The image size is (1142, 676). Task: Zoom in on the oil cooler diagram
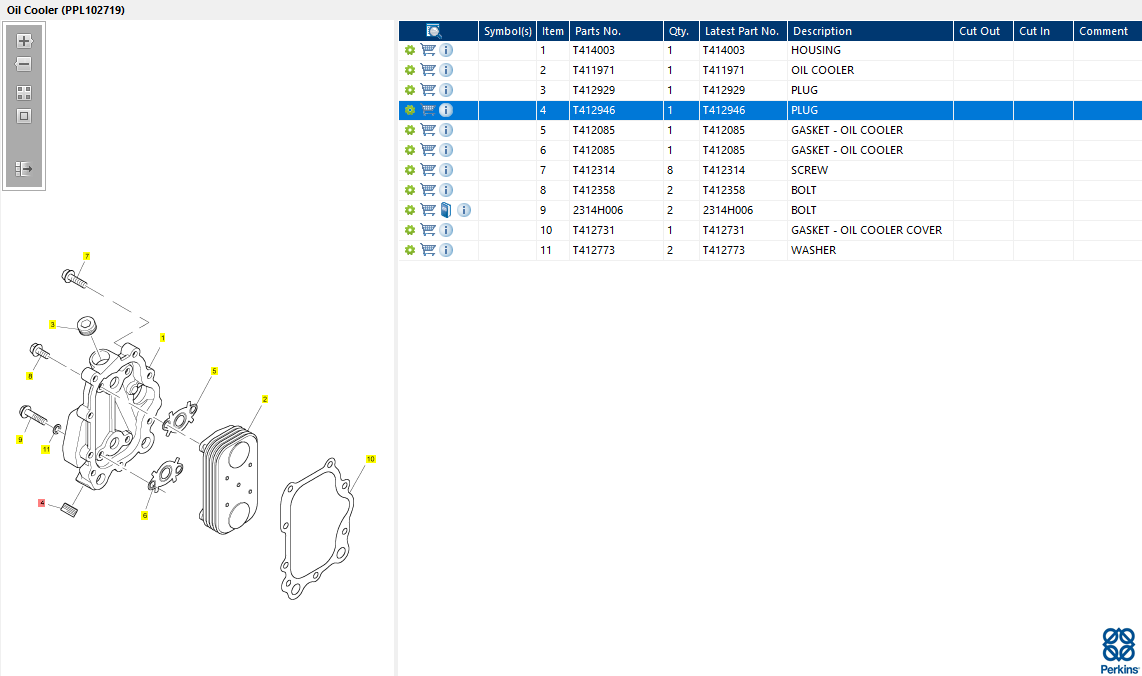24,41
